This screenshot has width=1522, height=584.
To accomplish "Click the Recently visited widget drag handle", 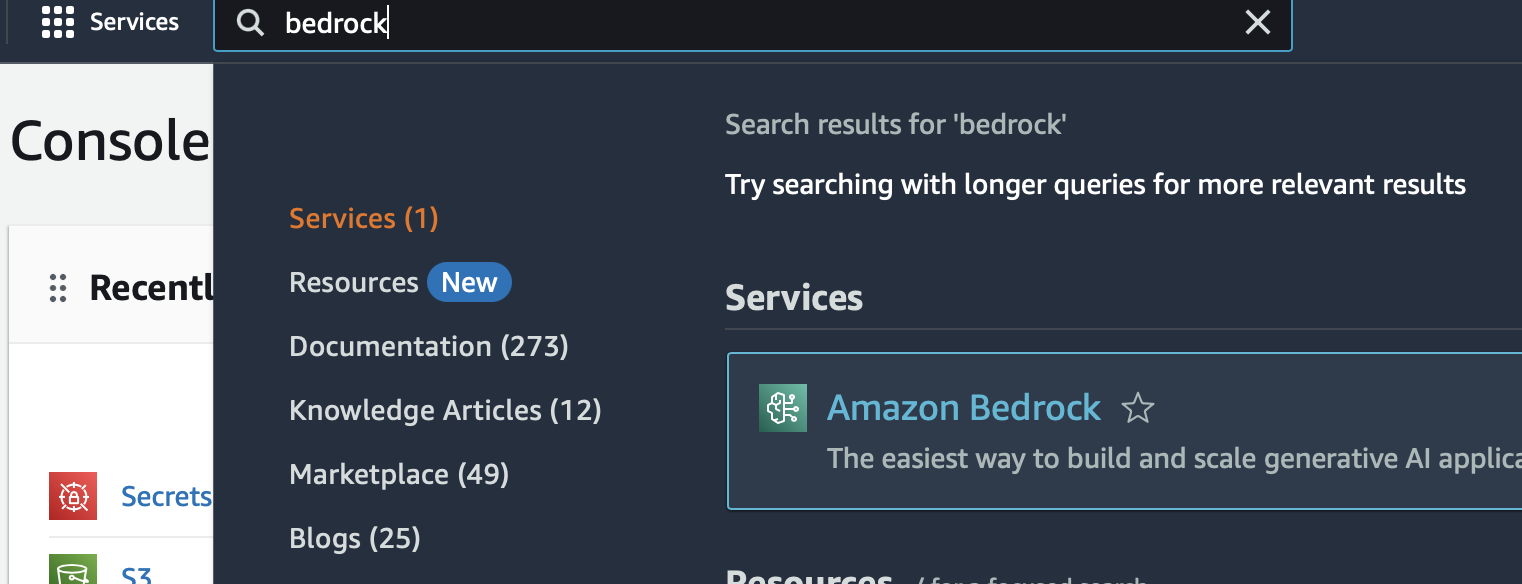I will (58, 288).
